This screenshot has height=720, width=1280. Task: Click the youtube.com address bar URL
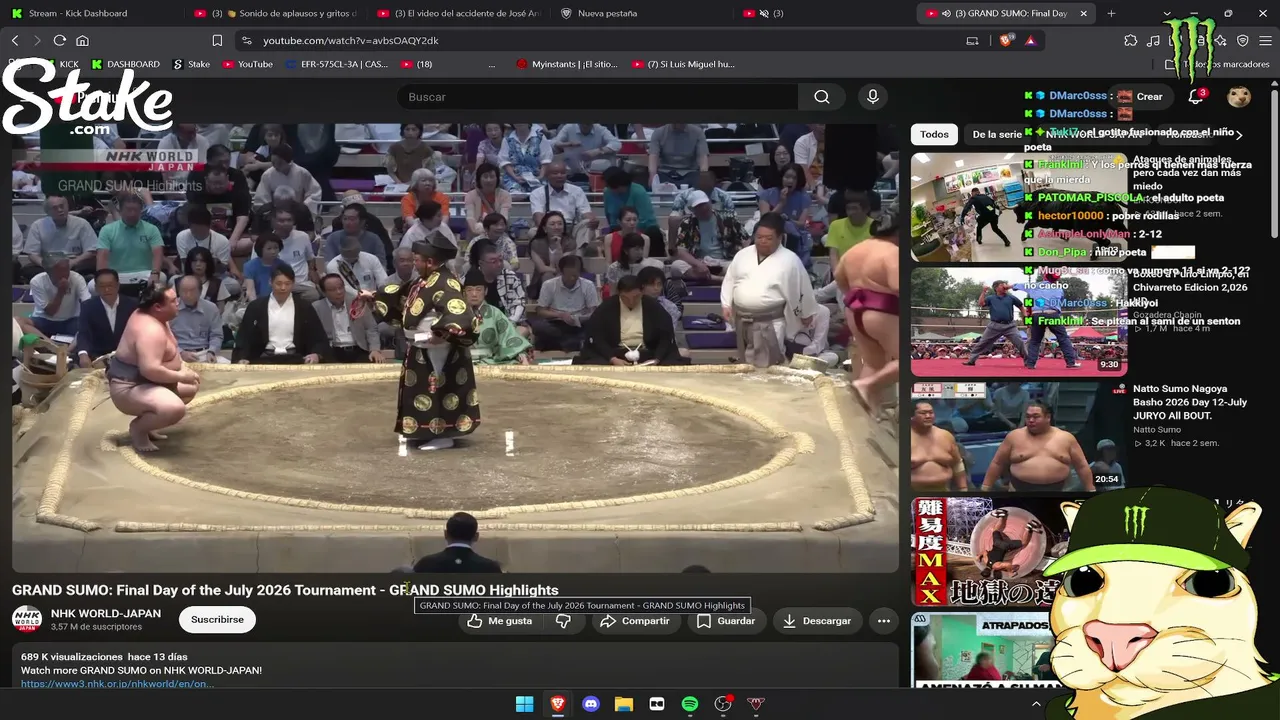[x=351, y=40]
